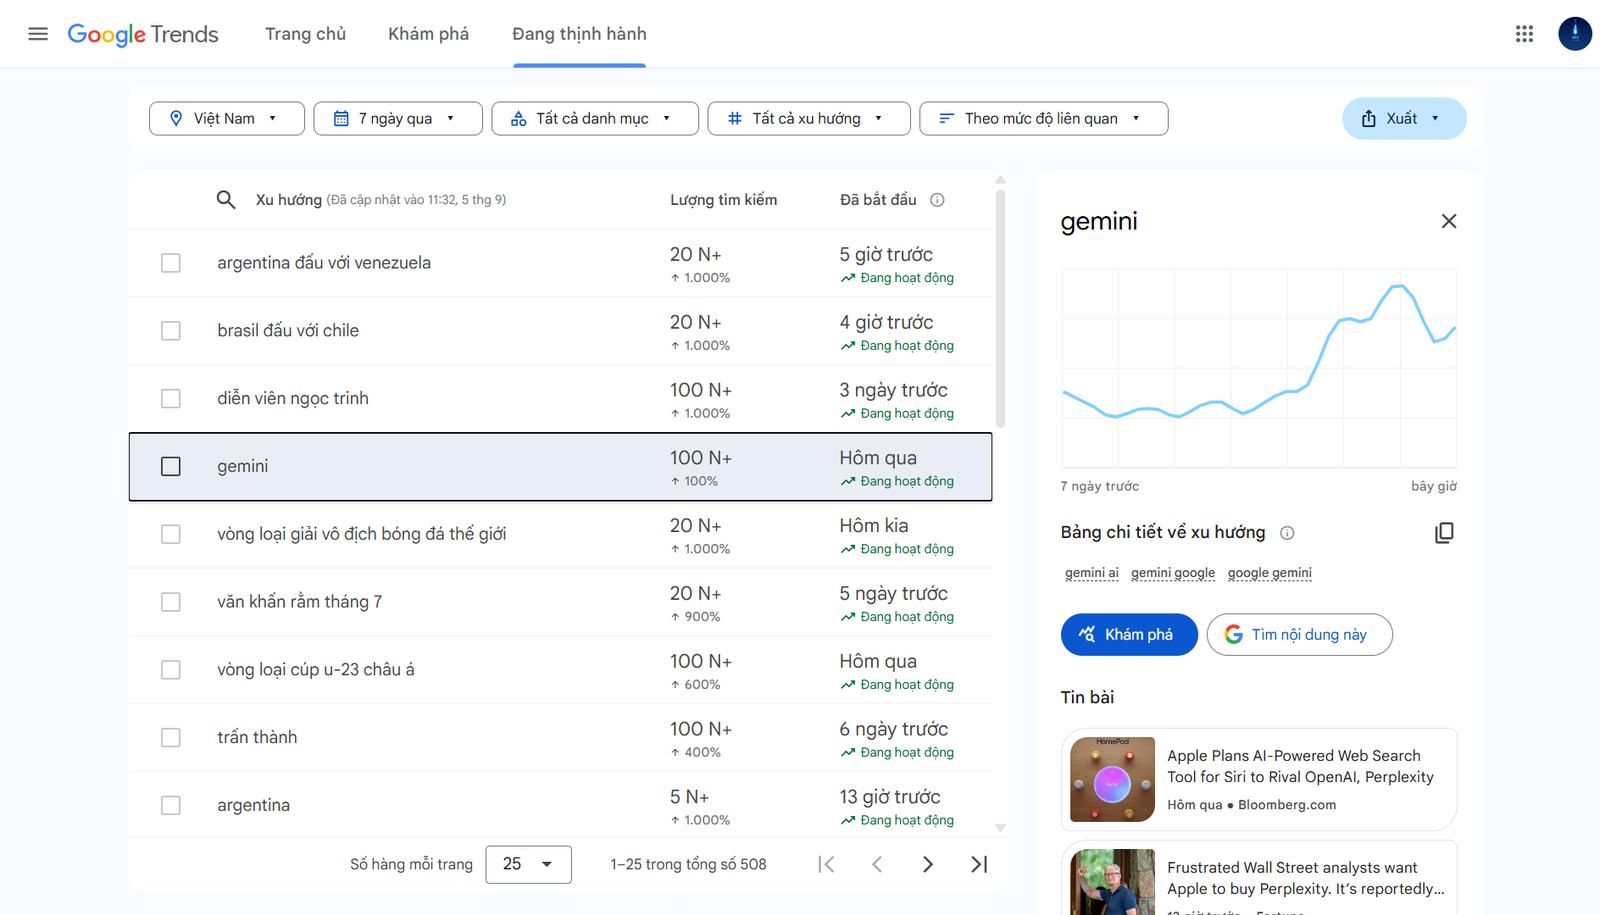Select the 'văn khấn rằm tháng 7' checkbox
This screenshot has width=1600, height=915.
[171, 602]
